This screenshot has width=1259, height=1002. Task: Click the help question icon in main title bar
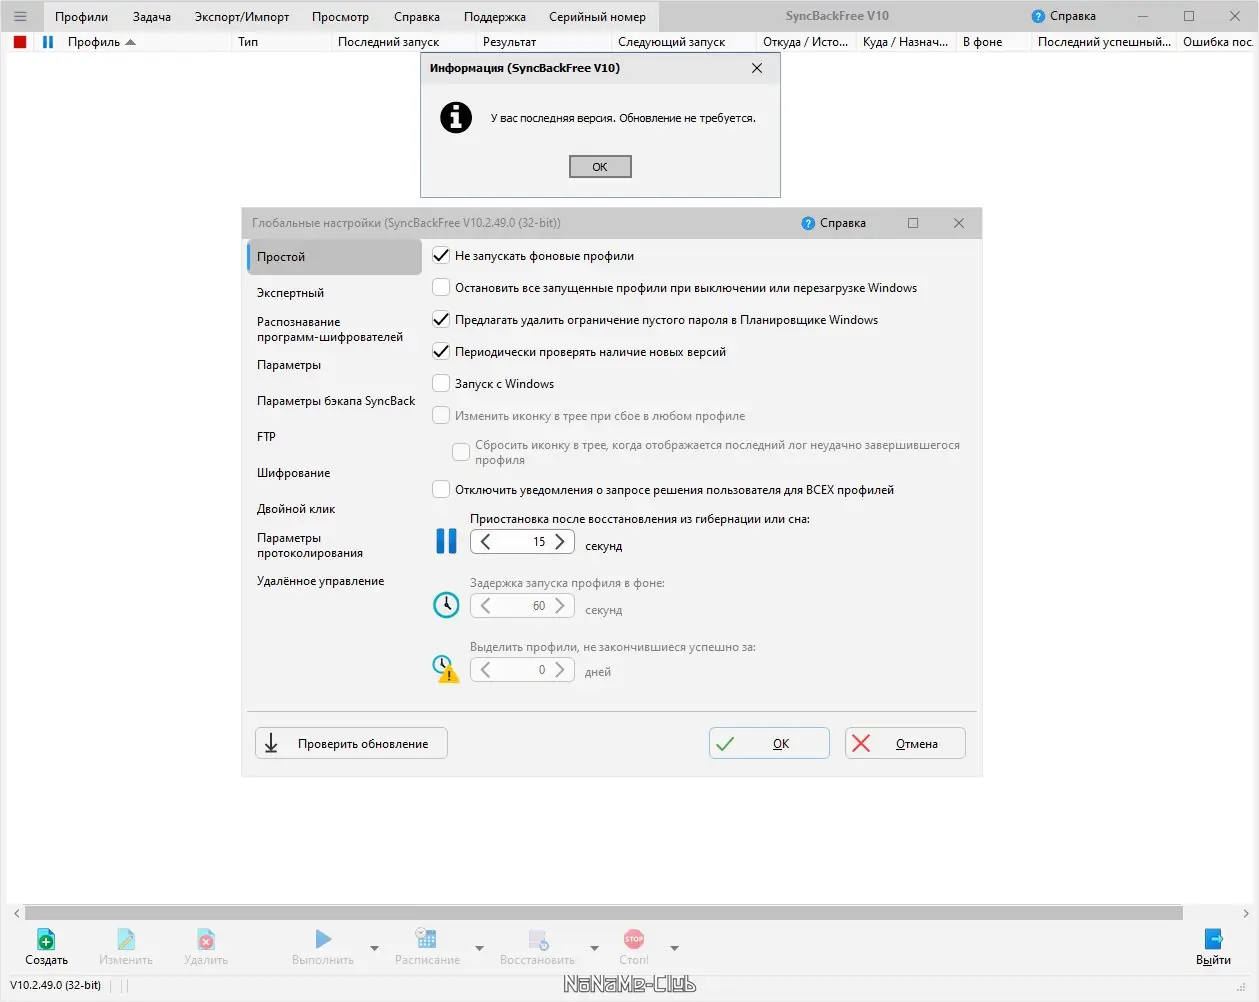click(1038, 16)
